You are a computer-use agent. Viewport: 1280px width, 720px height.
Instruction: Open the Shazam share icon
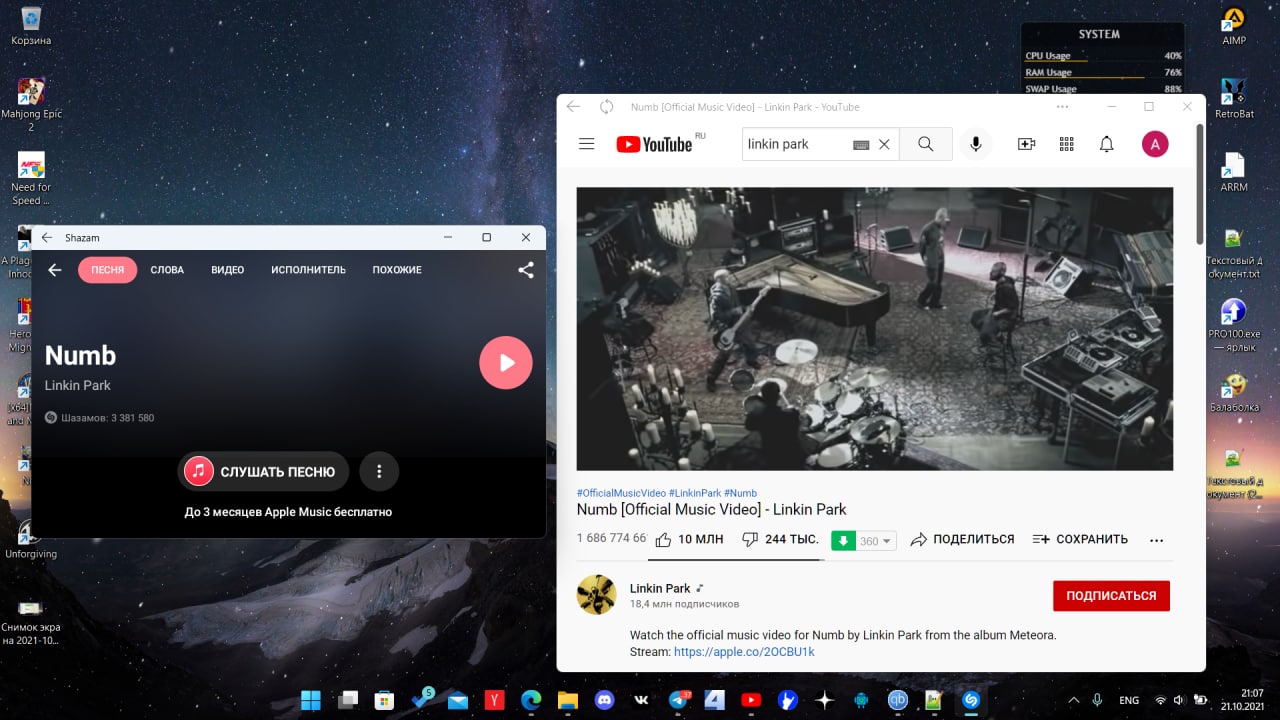point(525,270)
